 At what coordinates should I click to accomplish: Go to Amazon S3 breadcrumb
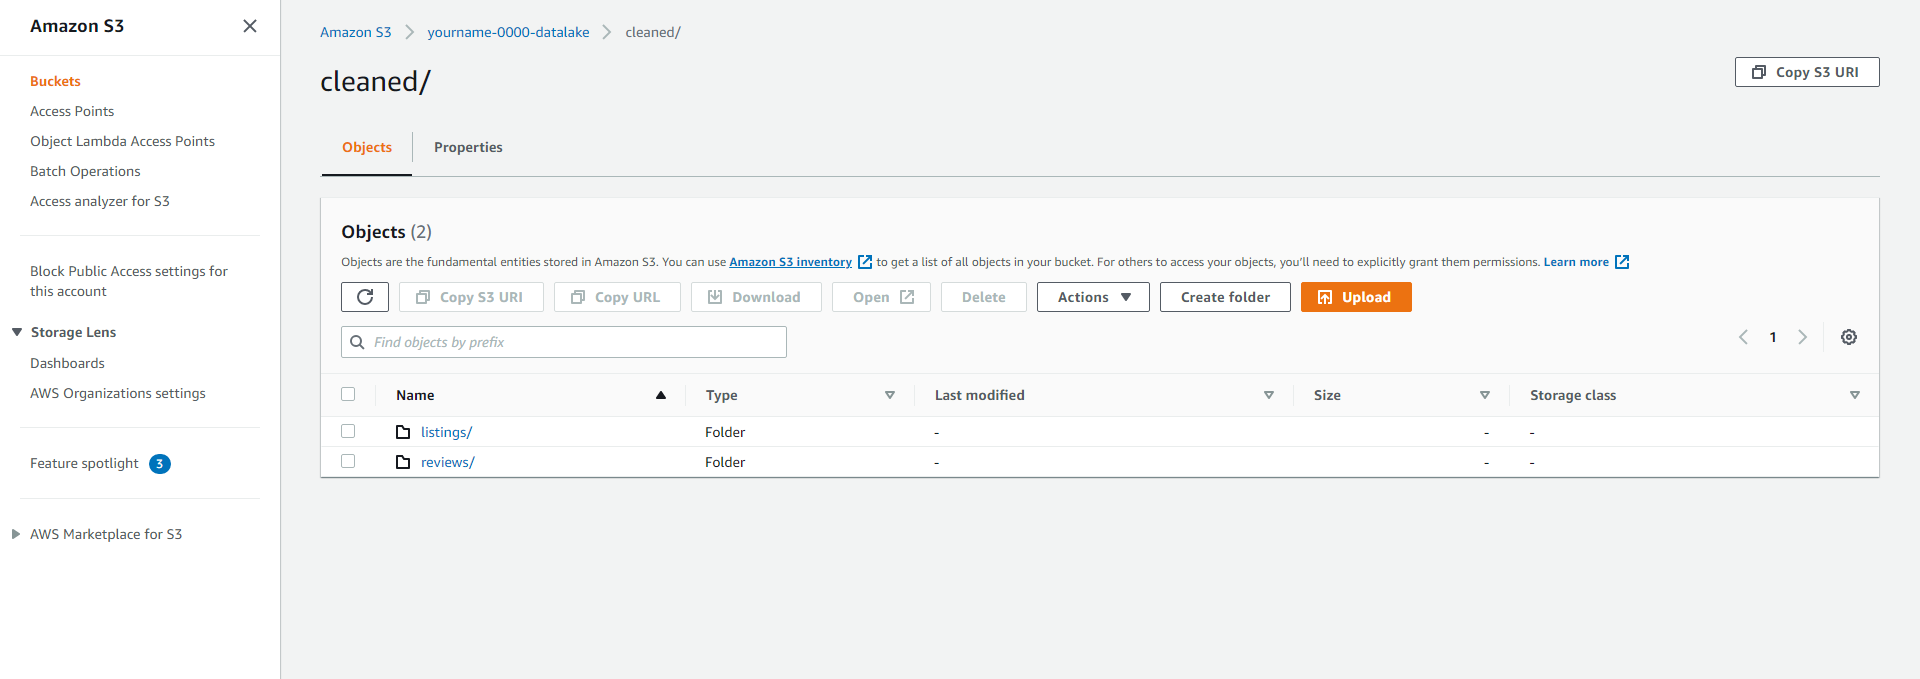tap(355, 32)
